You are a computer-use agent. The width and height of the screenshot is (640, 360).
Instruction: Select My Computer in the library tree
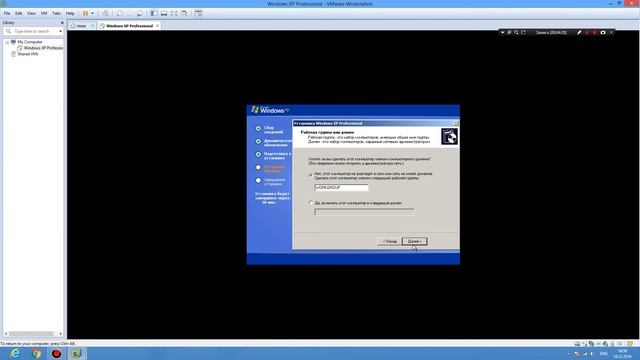pyautogui.click(x=29, y=42)
